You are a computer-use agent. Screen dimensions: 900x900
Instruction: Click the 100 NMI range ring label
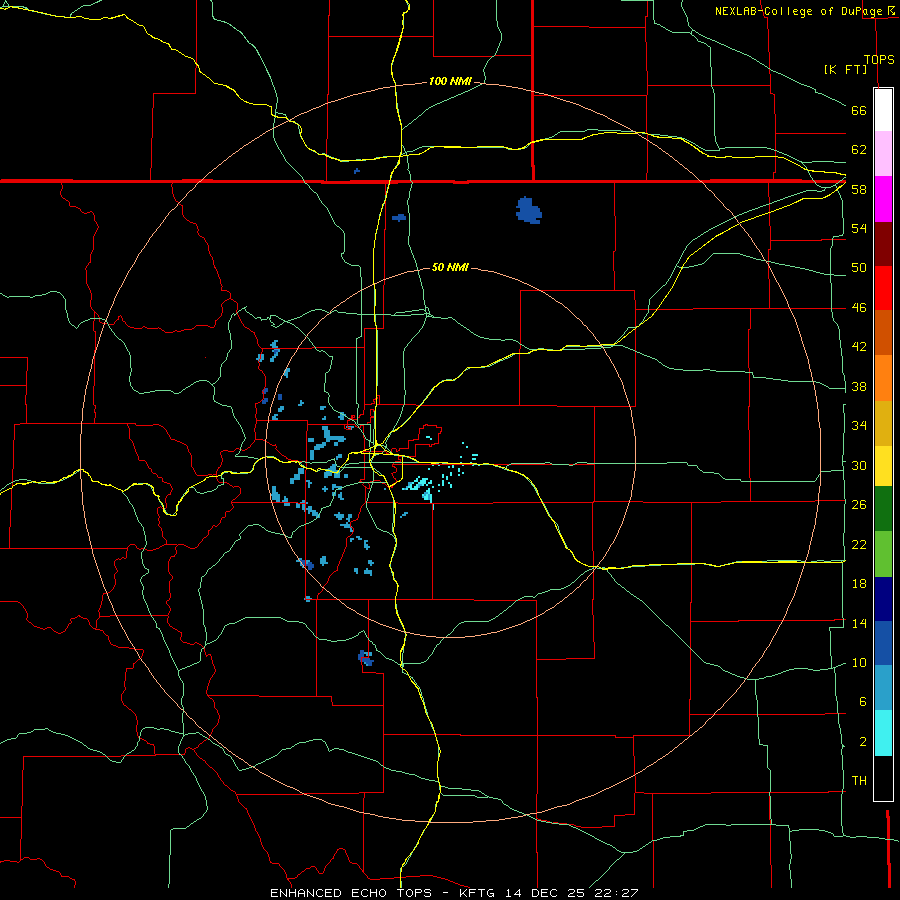450,82
